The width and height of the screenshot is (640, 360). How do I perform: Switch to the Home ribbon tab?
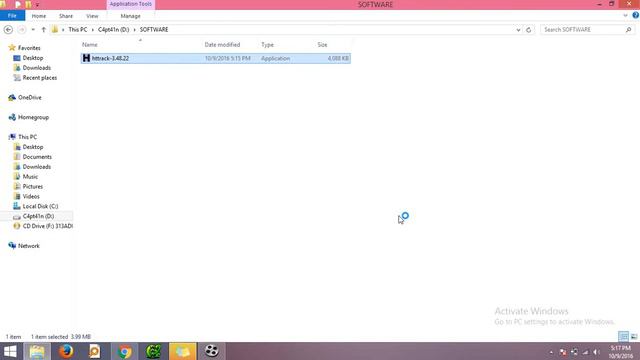[39, 16]
